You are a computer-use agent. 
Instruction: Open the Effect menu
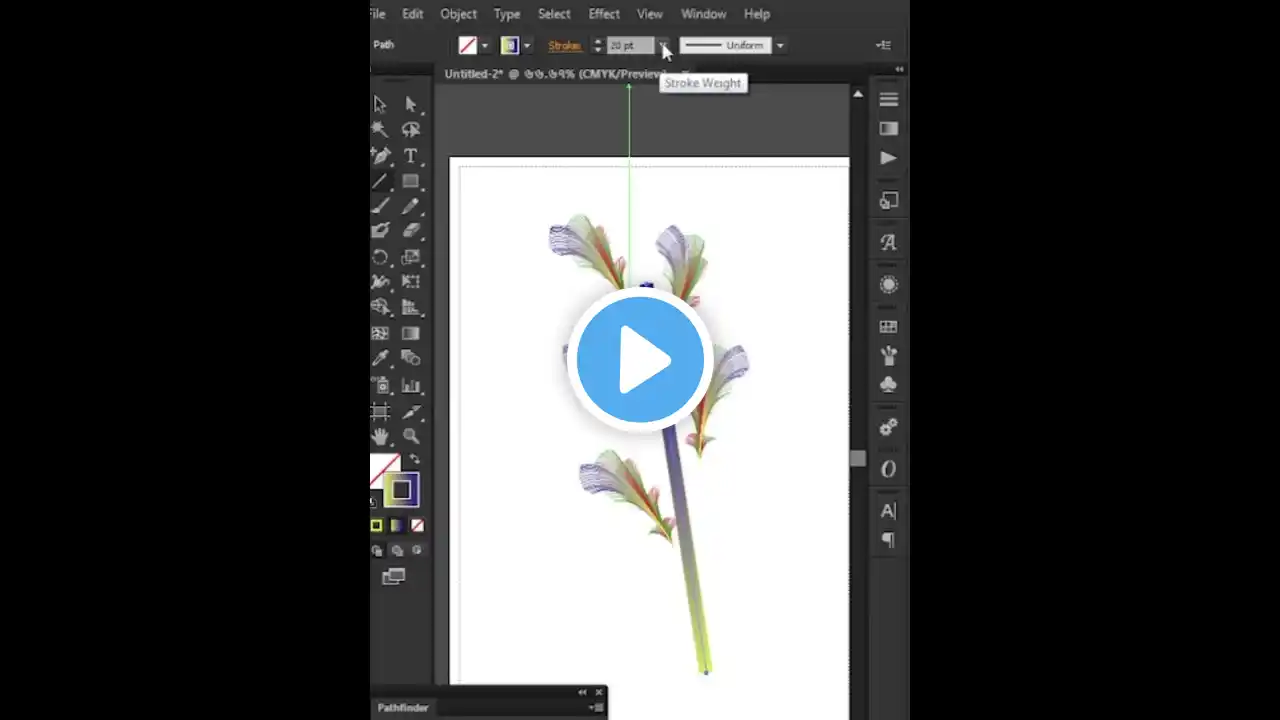pyautogui.click(x=604, y=14)
